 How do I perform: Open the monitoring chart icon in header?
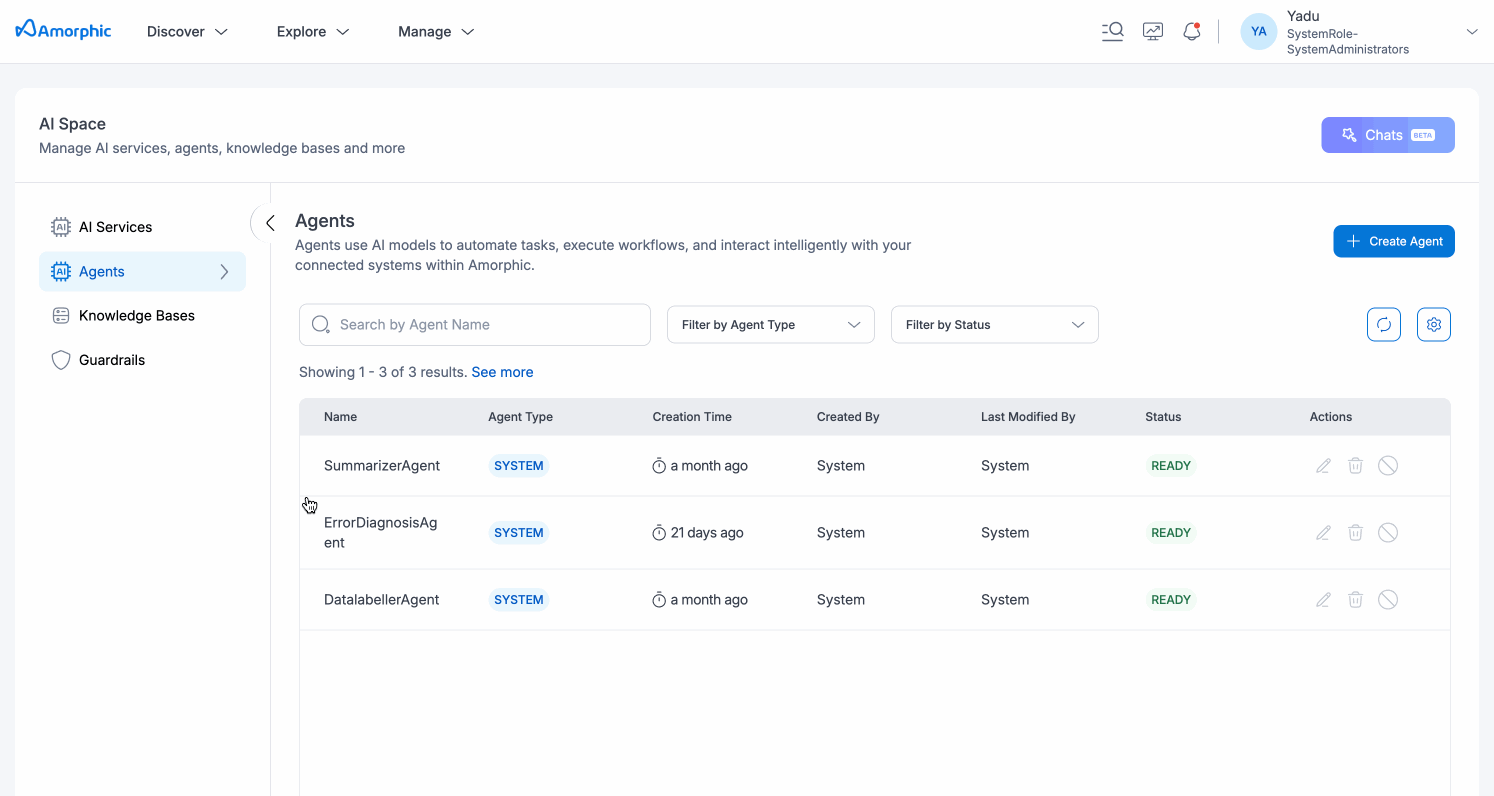pos(1153,32)
